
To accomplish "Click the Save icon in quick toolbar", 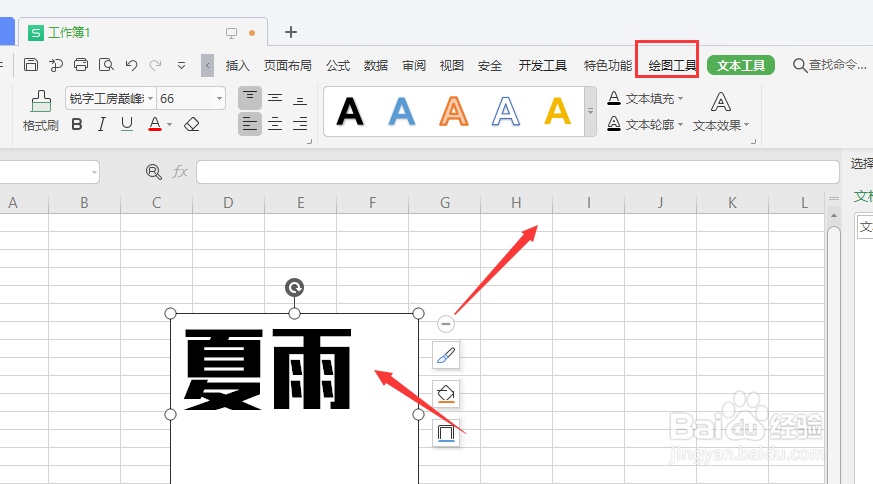I will [31, 65].
